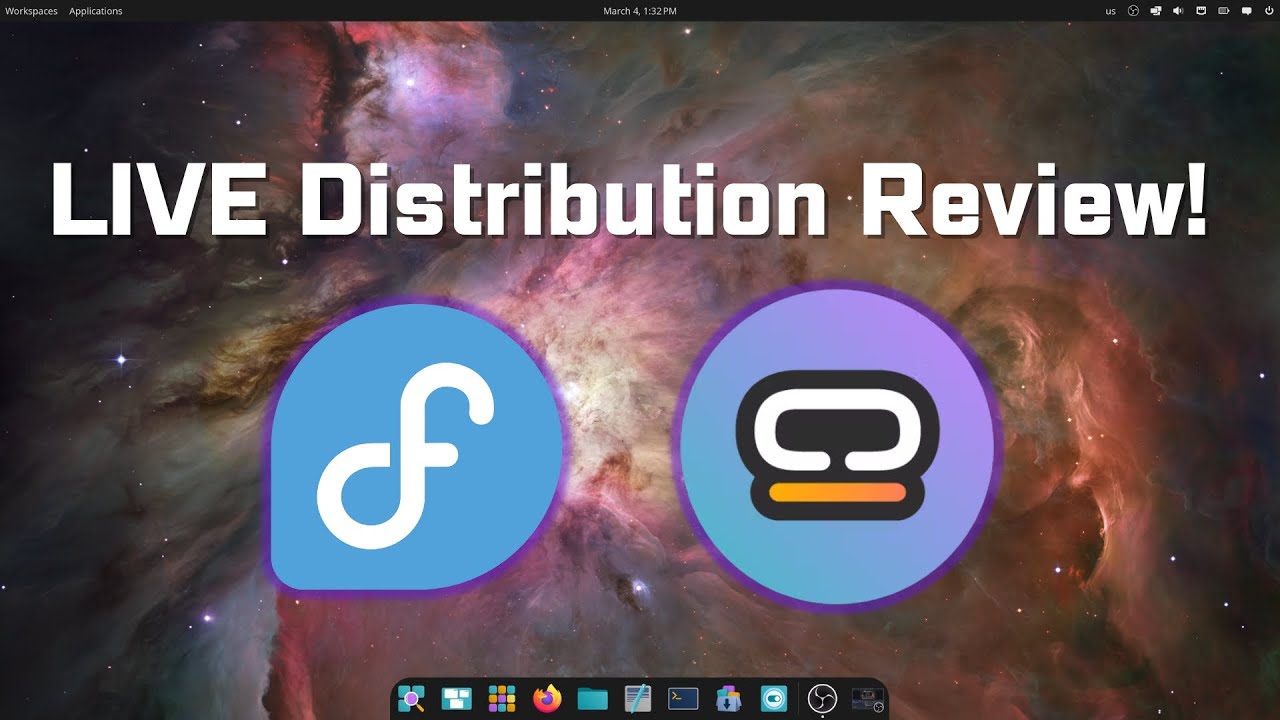Viewport: 1280px width, 720px height.
Task: Open the wired network applet
Action: pos(1201,11)
